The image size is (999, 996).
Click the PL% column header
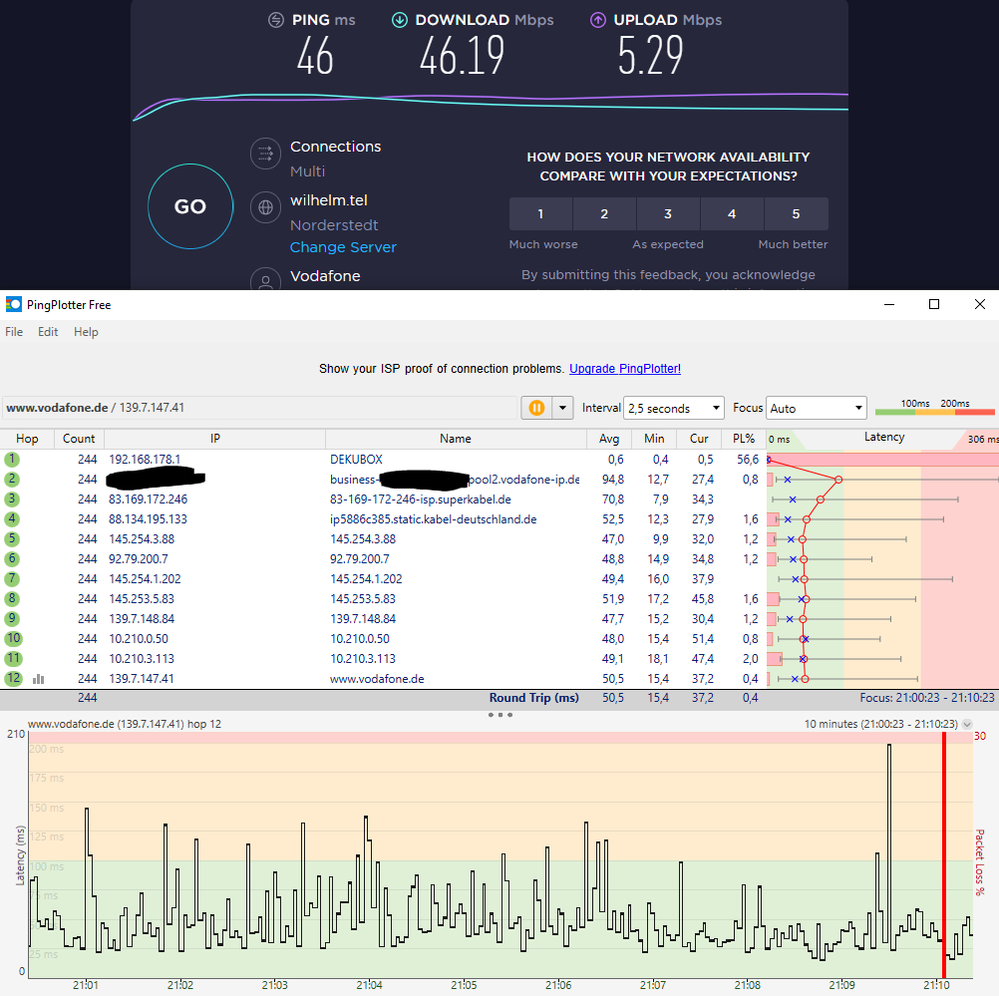pyautogui.click(x=744, y=438)
